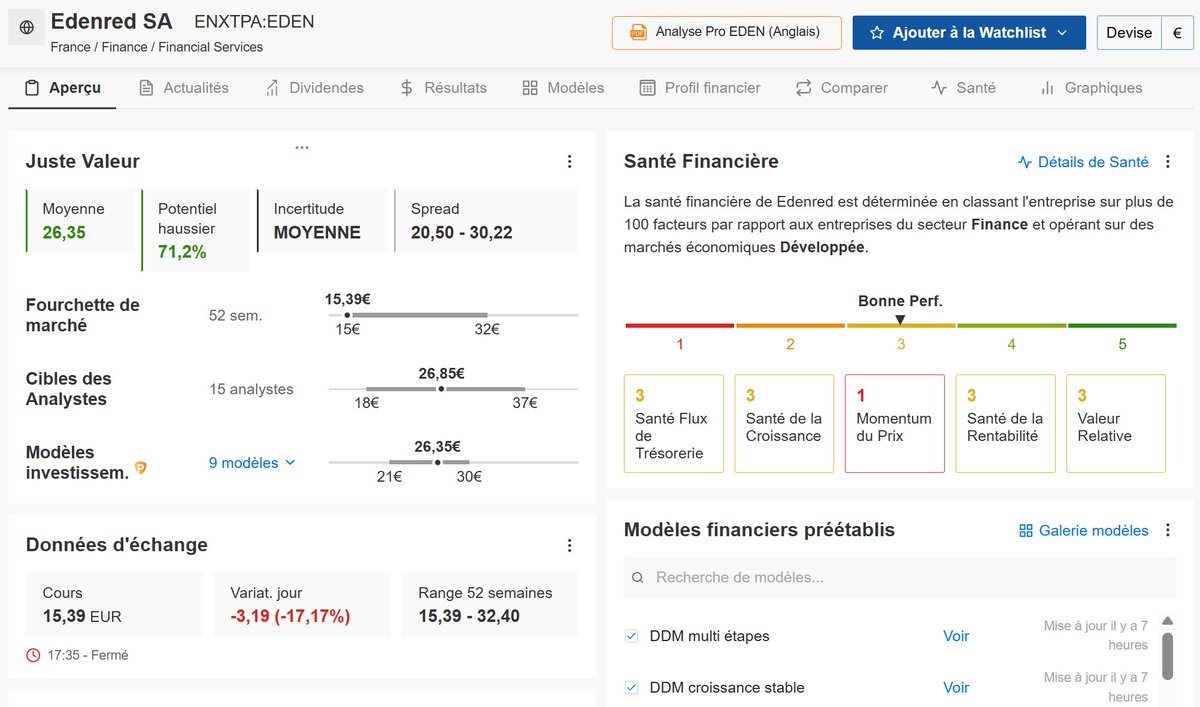Click the star icon in Watchlist button
This screenshot has height=707, width=1200.
point(877,33)
